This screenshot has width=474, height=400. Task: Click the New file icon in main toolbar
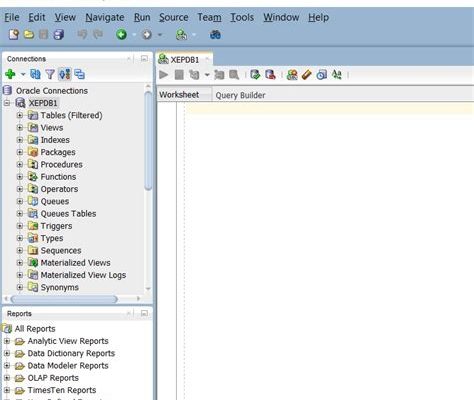(14, 34)
